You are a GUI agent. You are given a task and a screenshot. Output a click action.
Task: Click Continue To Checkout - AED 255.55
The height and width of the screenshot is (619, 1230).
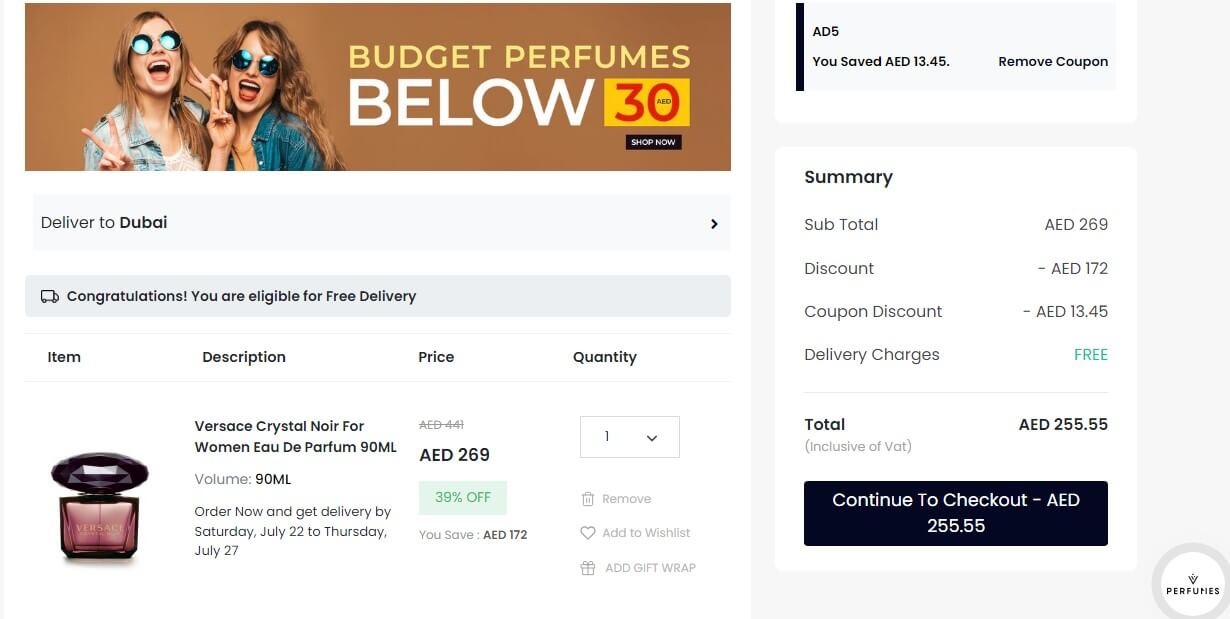coord(955,513)
